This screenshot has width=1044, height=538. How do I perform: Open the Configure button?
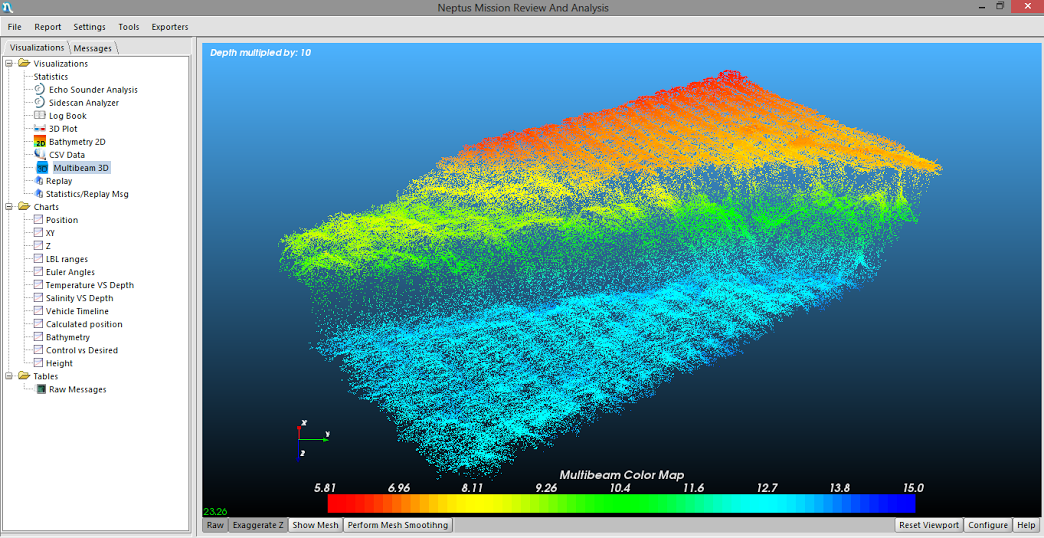coord(988,525)
